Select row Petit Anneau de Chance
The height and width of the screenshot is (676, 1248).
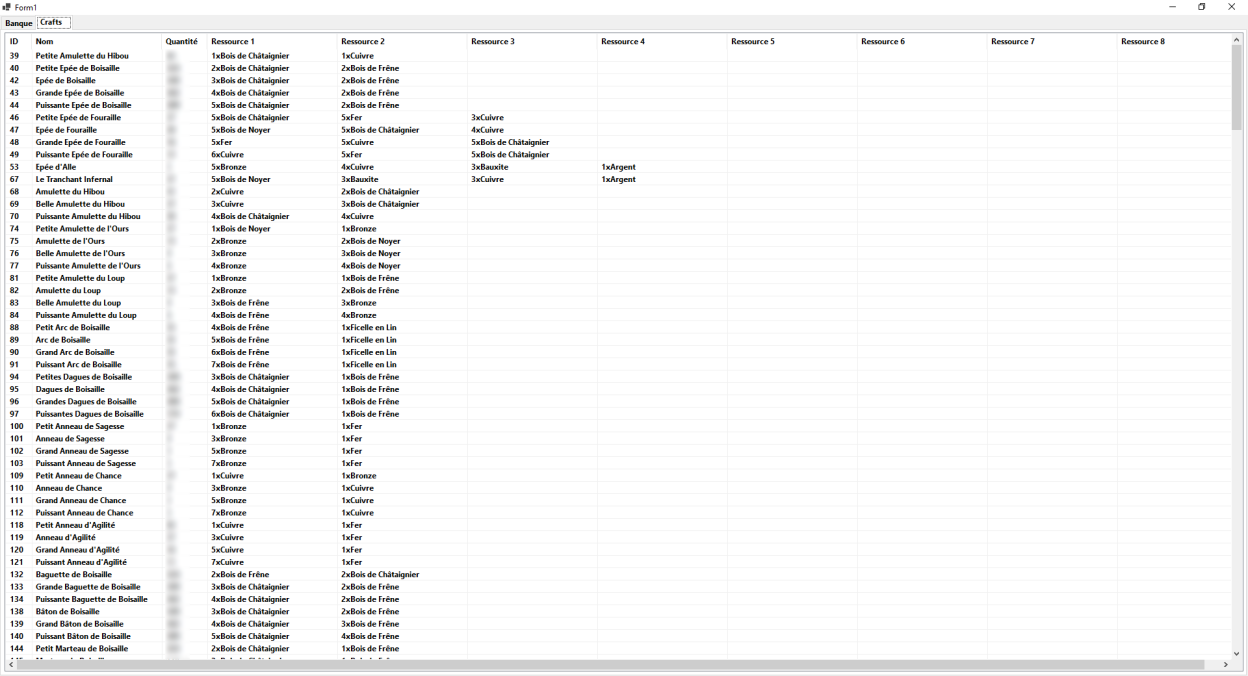click(x=619, y=475)
